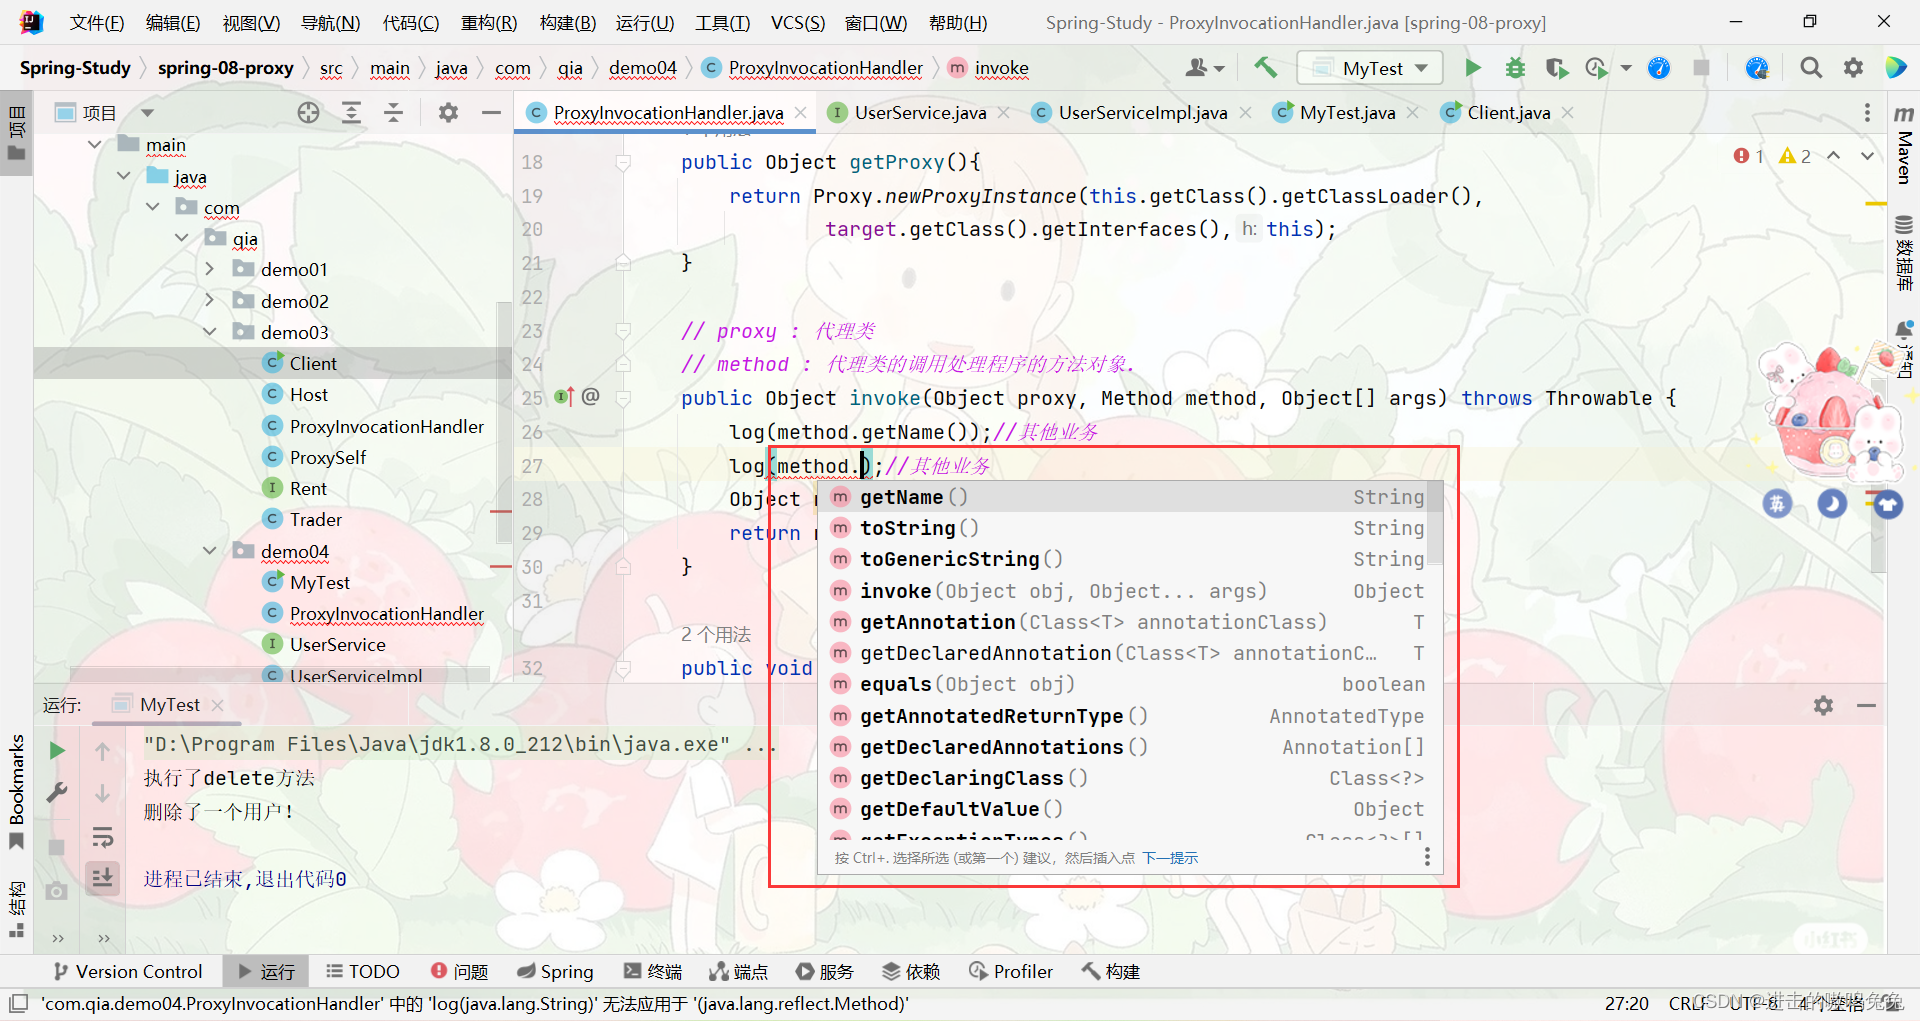Screen dimensions: 1920x1021
Task: Collapse the demo04 package
Action: click(209, 551)
